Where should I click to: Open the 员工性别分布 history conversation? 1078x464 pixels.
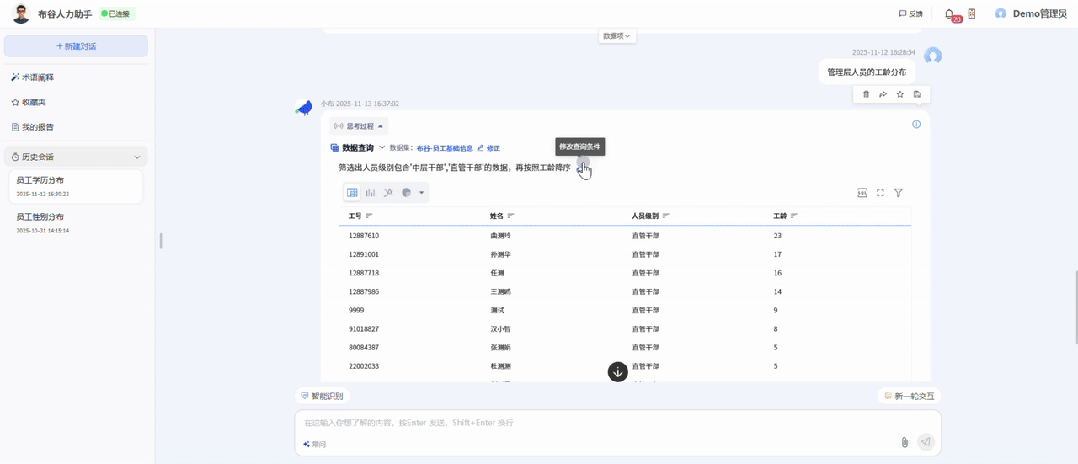(x=40, y=217)
